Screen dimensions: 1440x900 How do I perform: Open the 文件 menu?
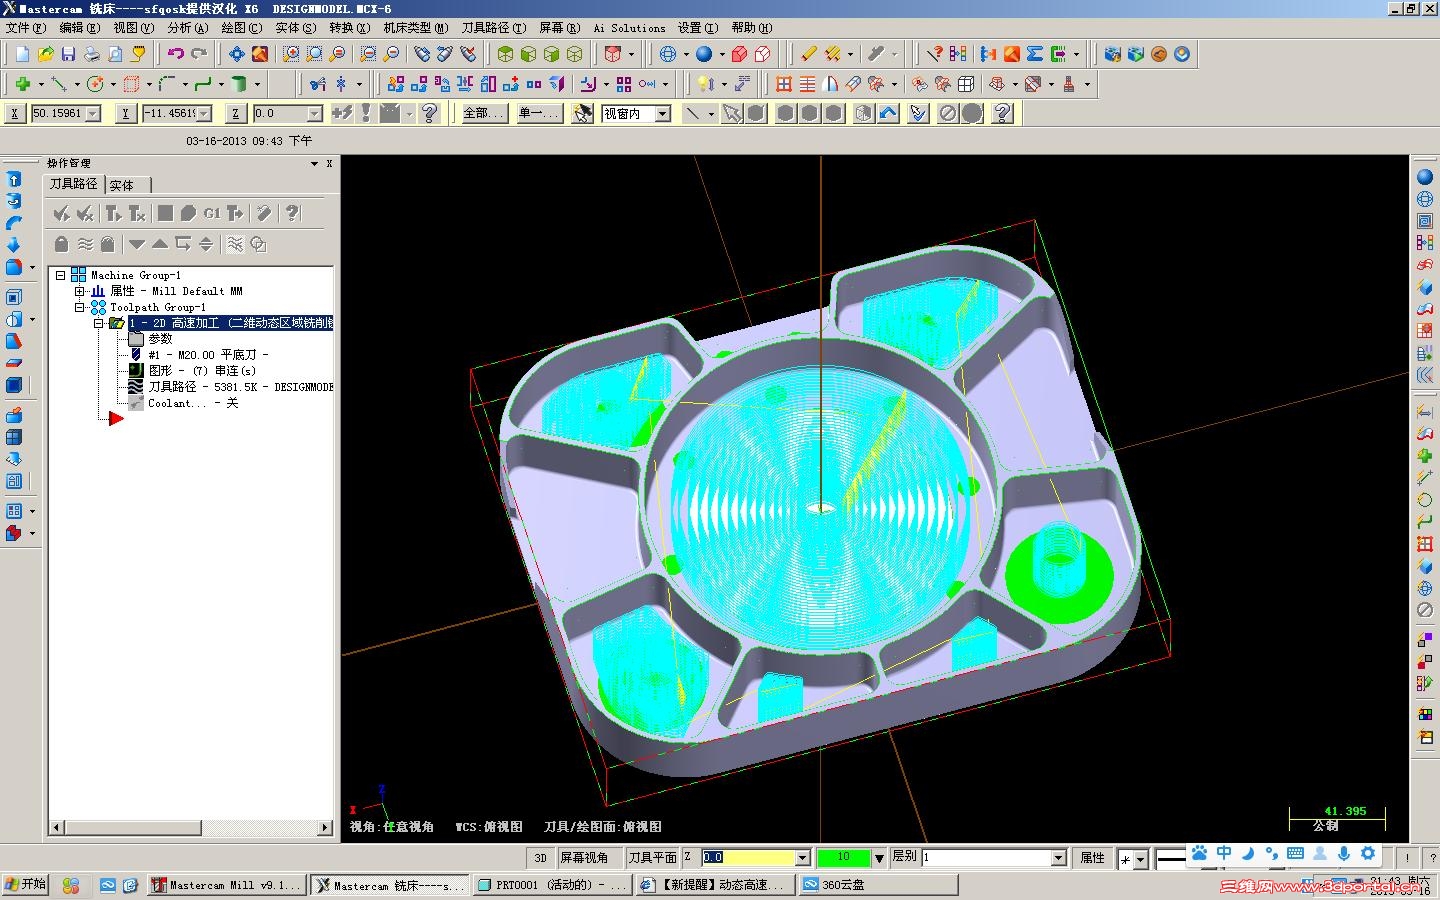[25, 28]
